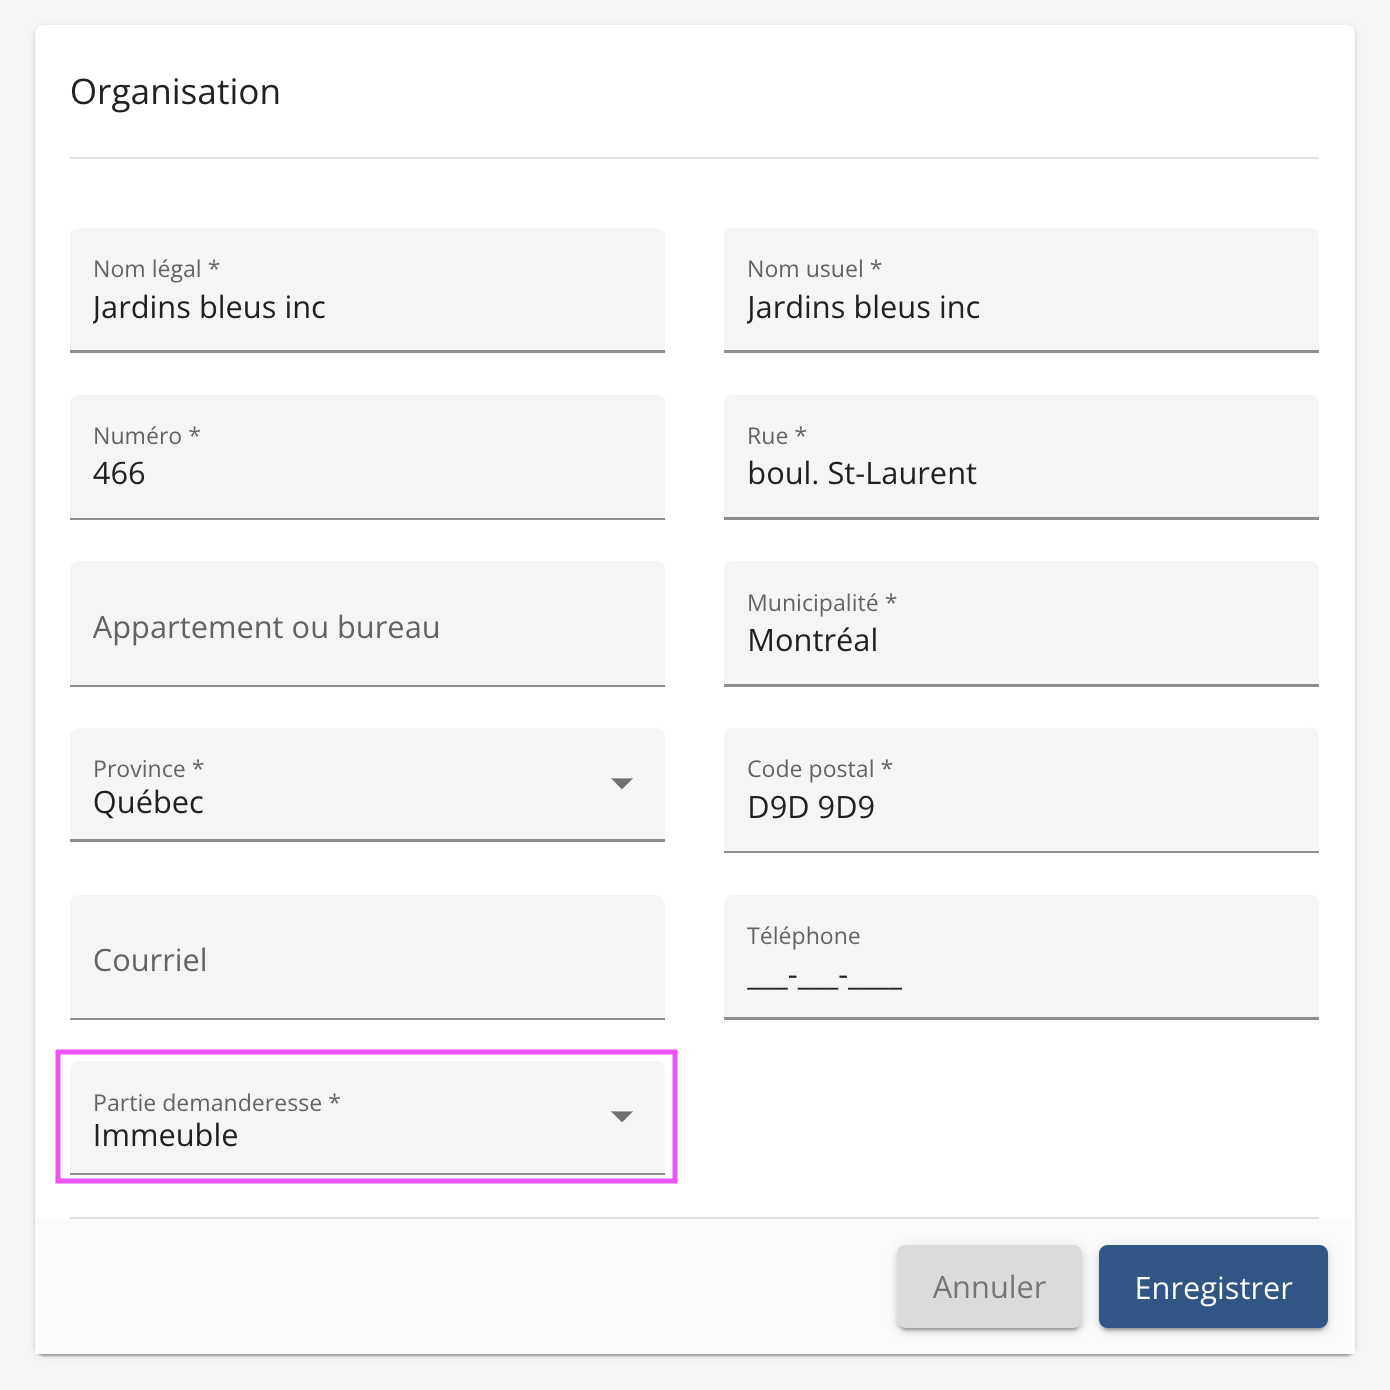Select the Municipalité field showing Montréal

click(x=1020, y=640)
